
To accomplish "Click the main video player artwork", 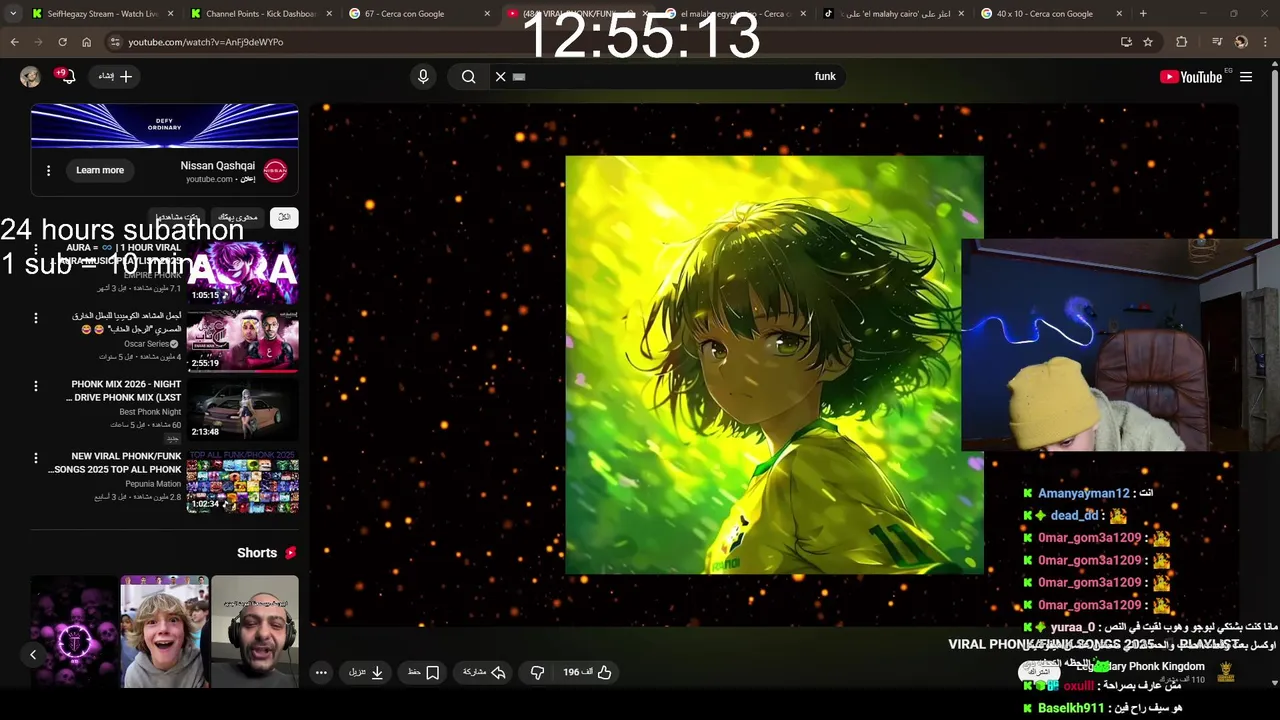I will (x=774, y=365).
